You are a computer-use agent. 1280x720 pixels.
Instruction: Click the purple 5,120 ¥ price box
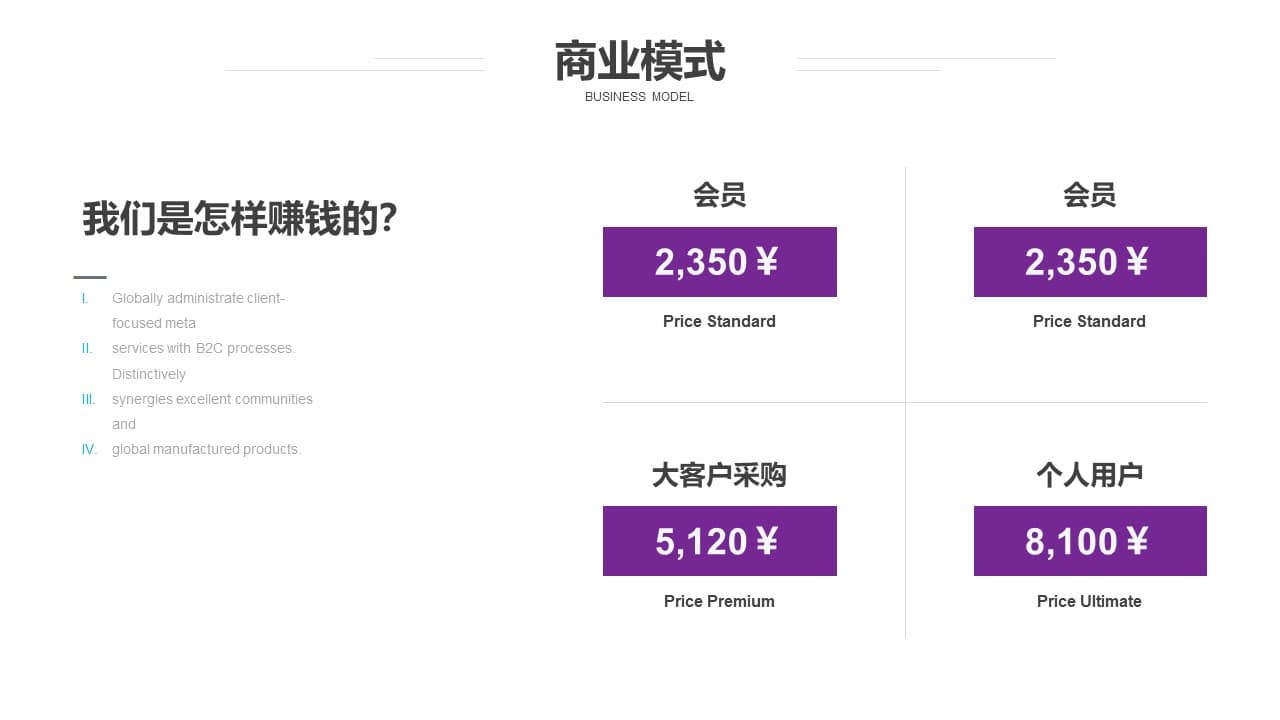click(x=720, y=541)
